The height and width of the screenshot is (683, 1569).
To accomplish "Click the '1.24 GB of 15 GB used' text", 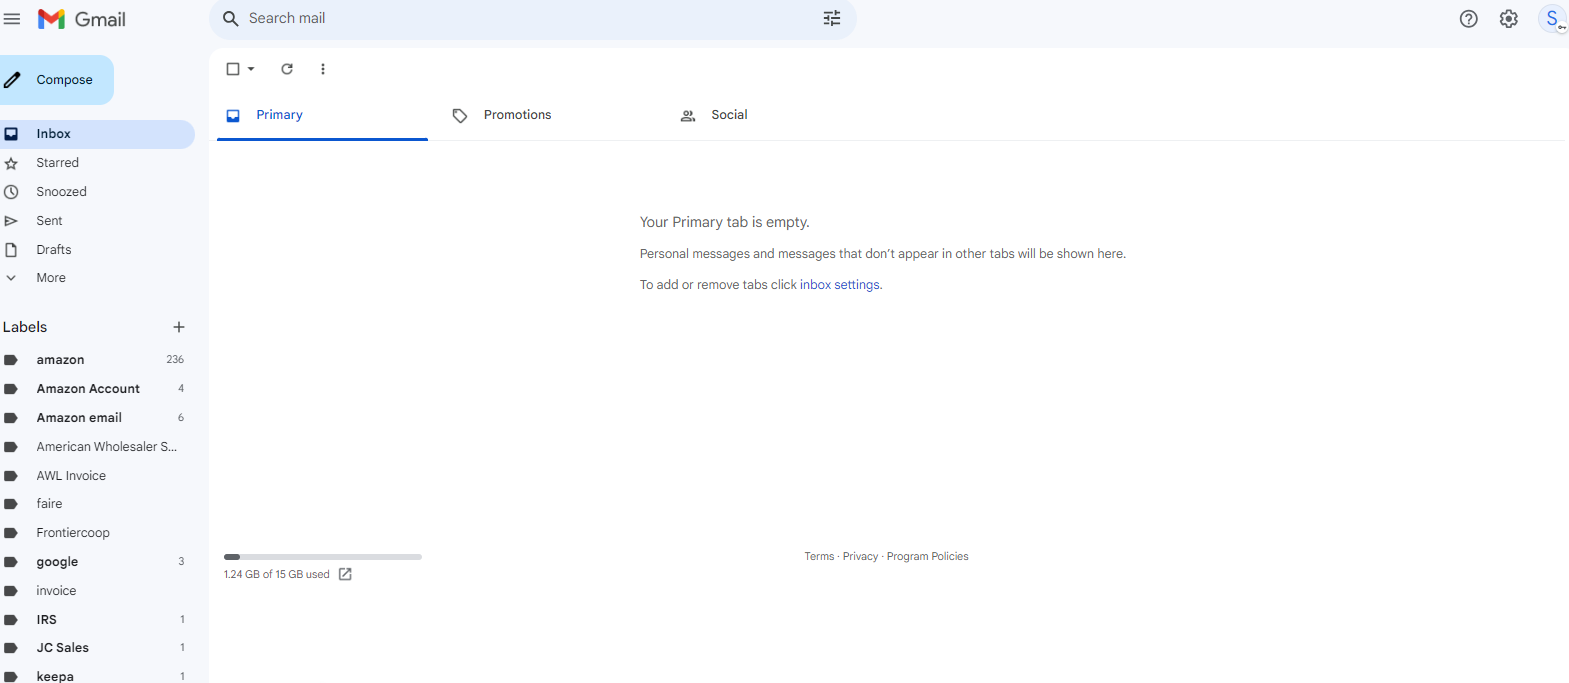I will [277, 574].
